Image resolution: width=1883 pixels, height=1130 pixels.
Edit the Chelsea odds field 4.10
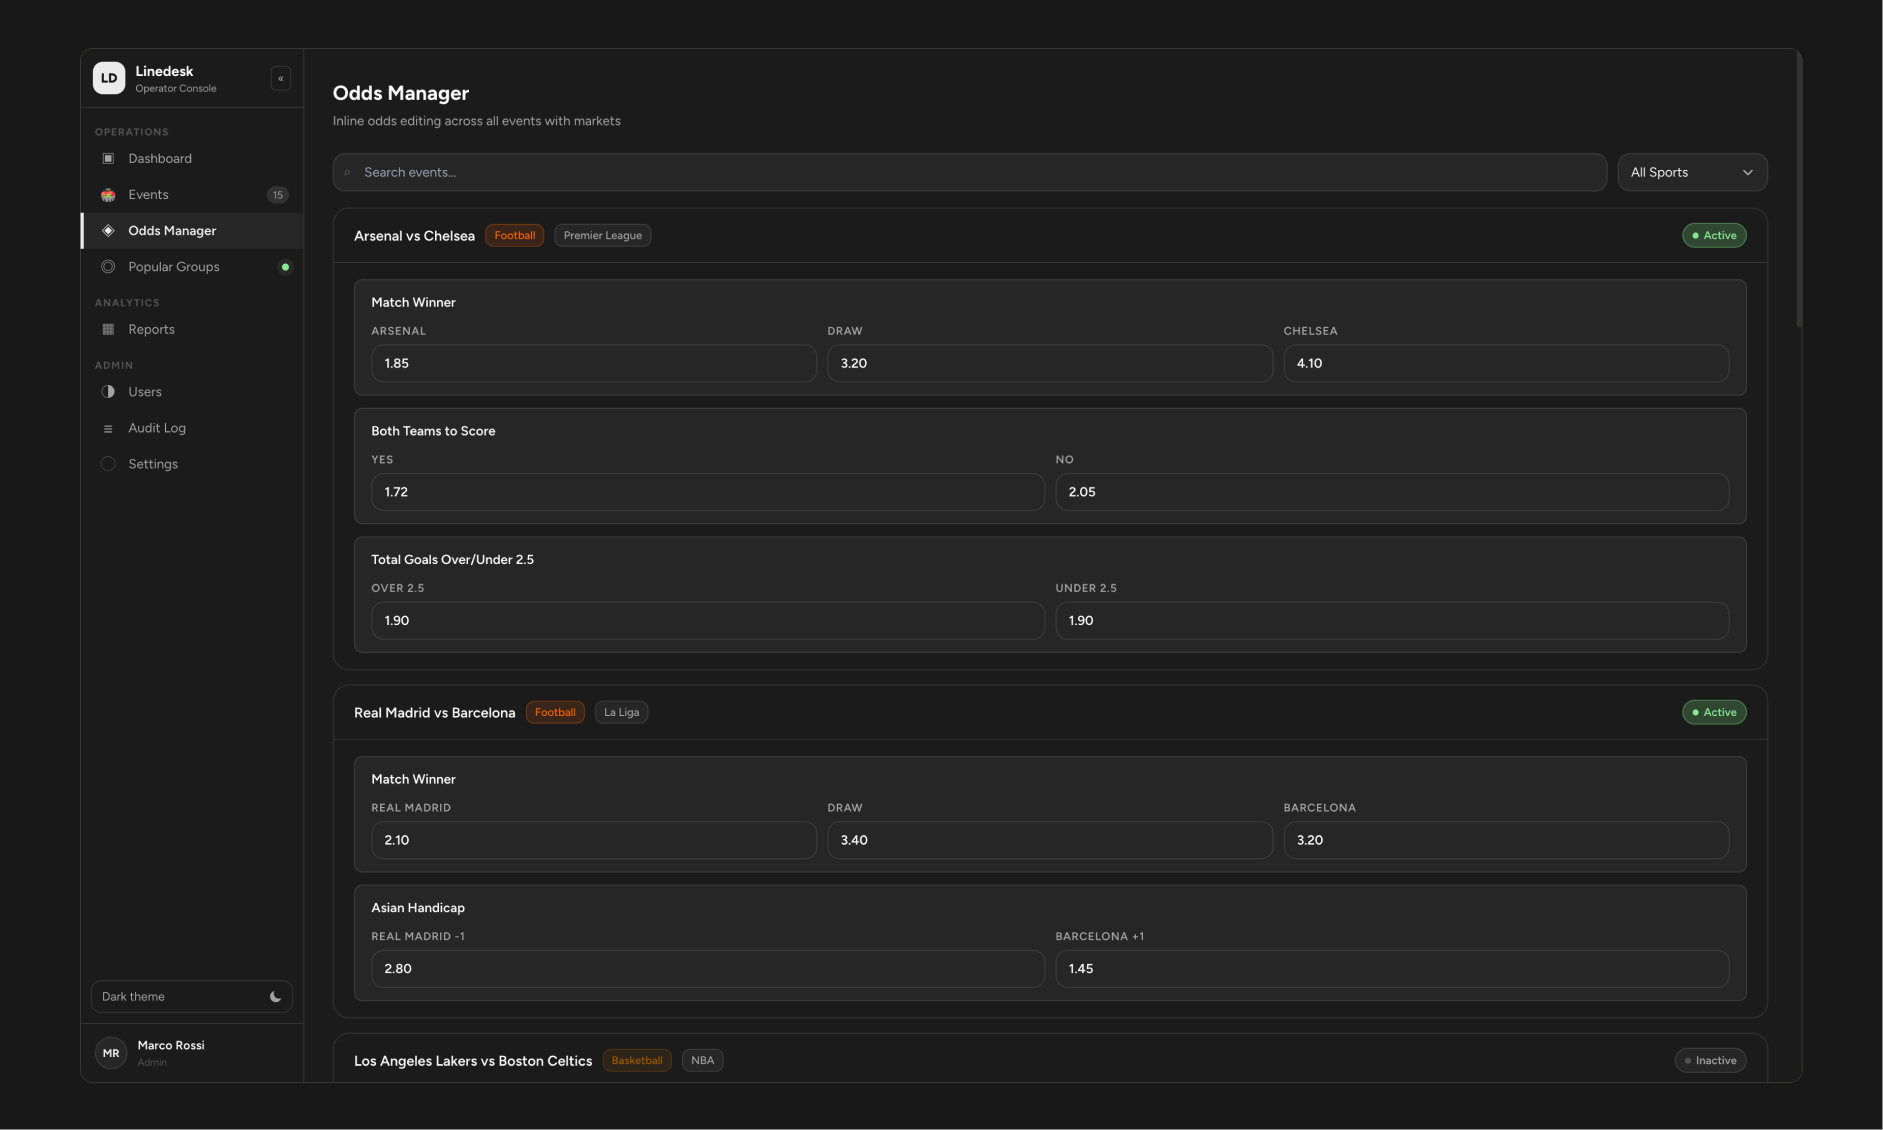tap(1506, 363)
